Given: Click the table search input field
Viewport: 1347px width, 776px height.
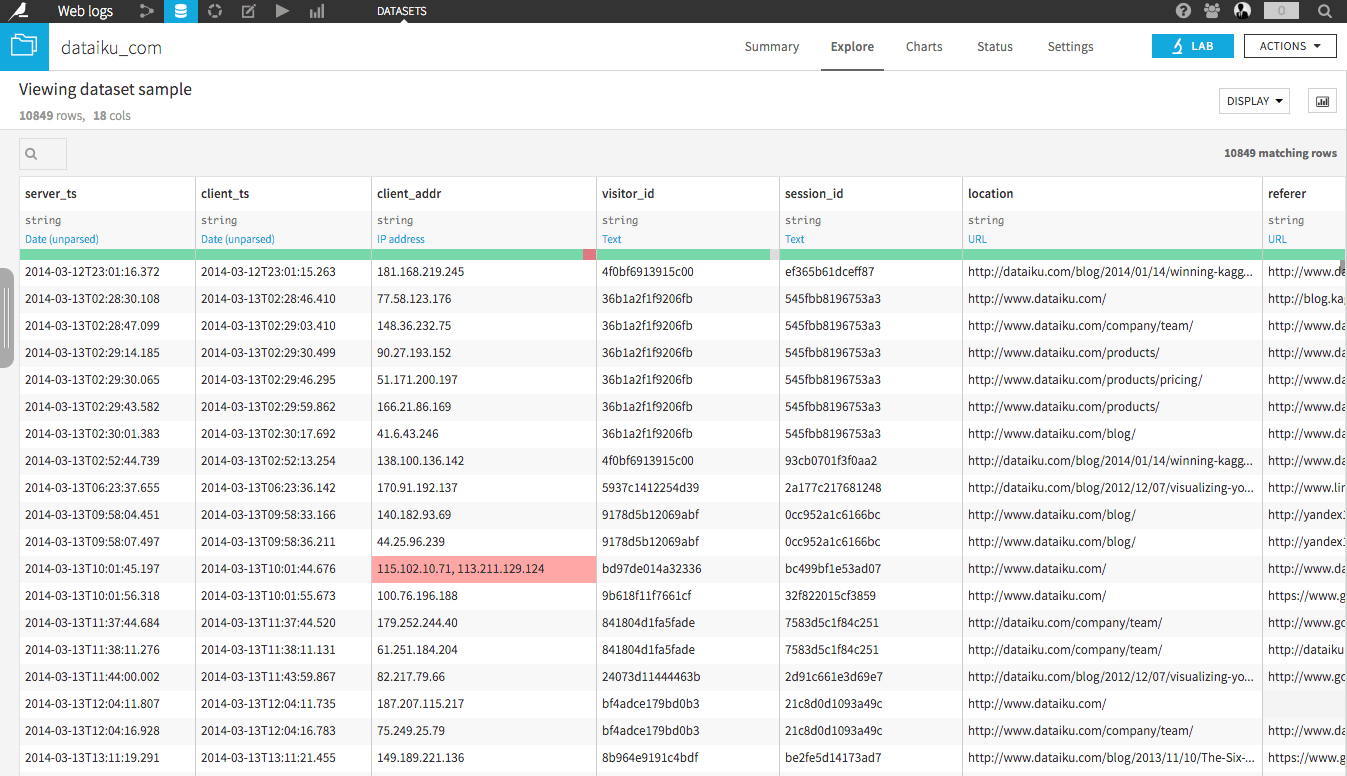Looking at the screenshot, I should [43, 154].
